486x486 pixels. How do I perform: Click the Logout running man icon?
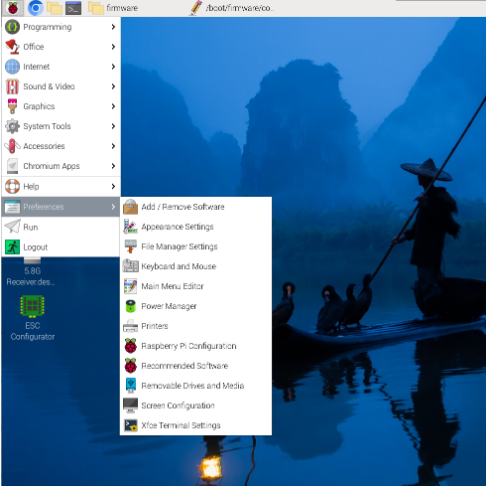pos(12,247)
